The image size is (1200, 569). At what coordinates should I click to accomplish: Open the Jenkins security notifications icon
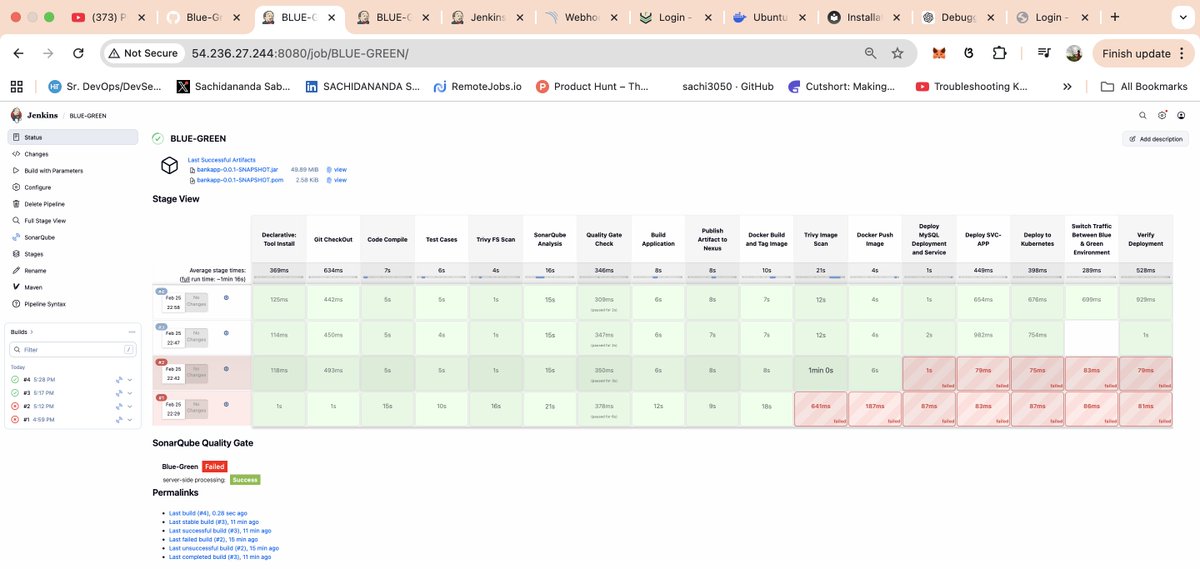coord(1162,115)
